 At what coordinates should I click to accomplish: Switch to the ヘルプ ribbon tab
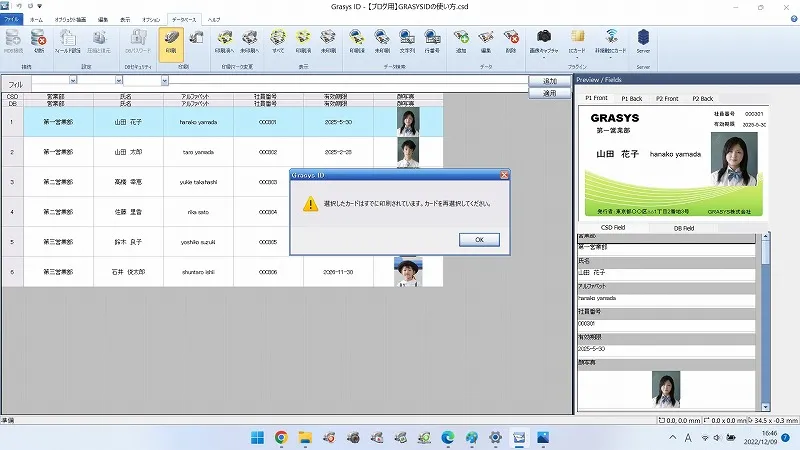coord(214,19)
